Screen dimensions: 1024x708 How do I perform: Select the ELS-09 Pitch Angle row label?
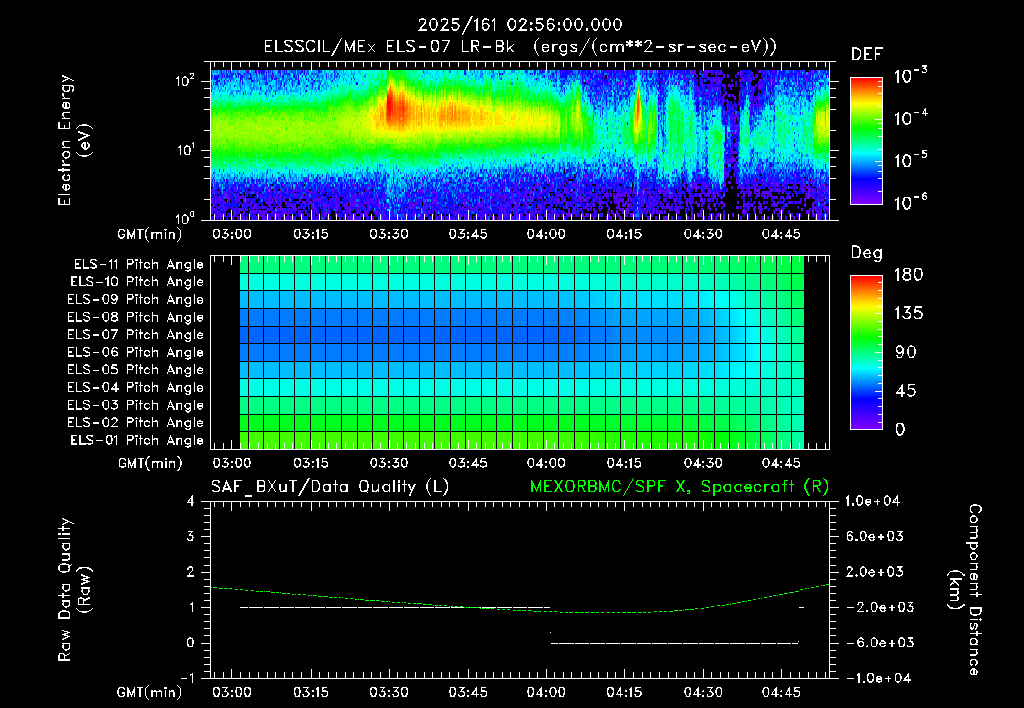(136, 300)
